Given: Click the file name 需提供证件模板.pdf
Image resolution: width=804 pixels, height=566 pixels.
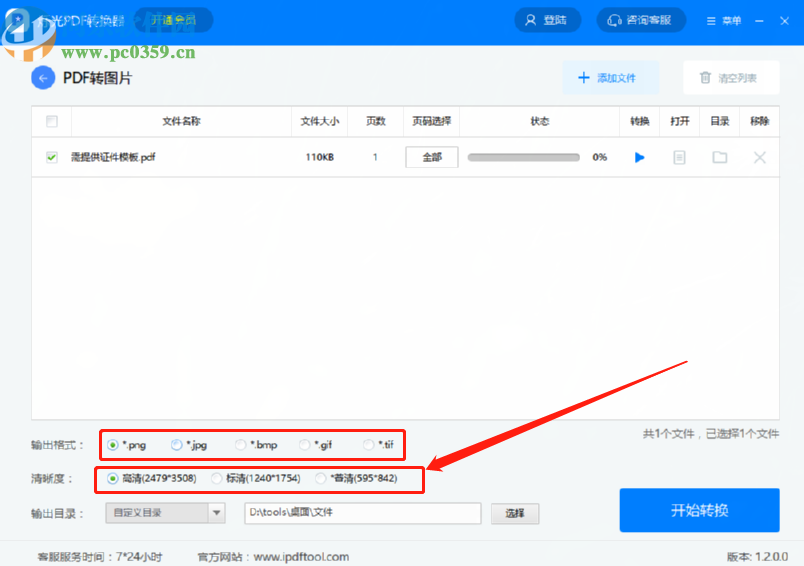Looking at the screenshot, I should 113,157.
